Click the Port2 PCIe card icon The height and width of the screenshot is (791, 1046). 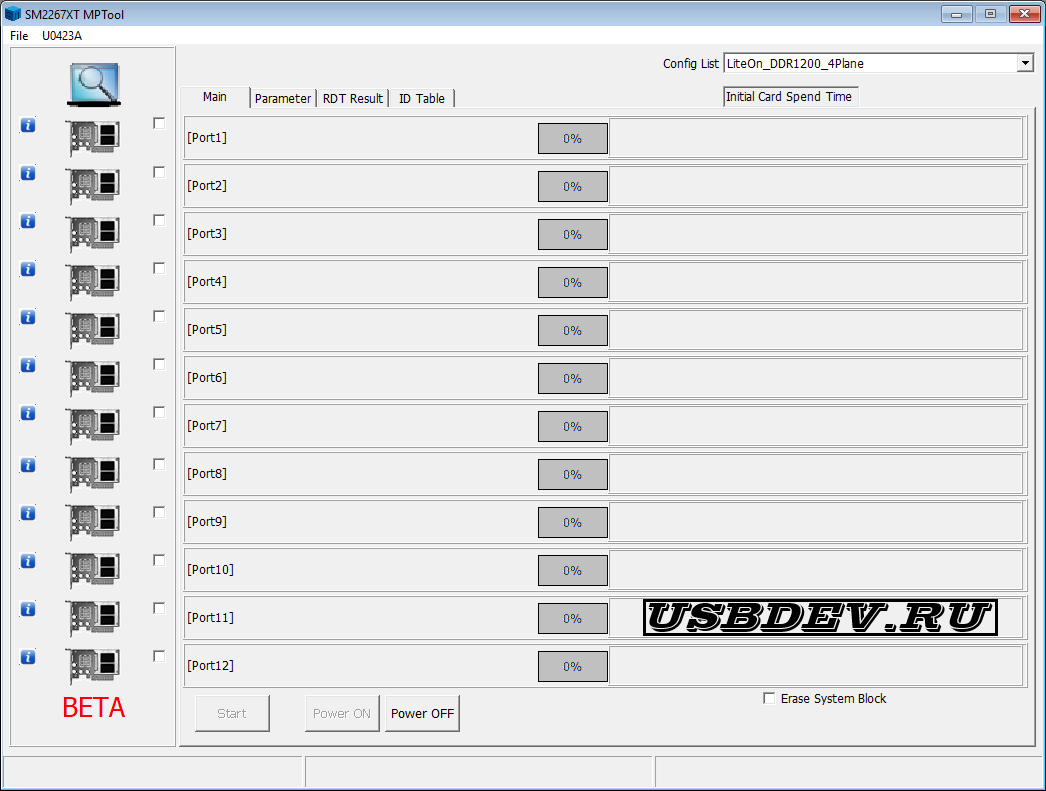tap(93, 185)
